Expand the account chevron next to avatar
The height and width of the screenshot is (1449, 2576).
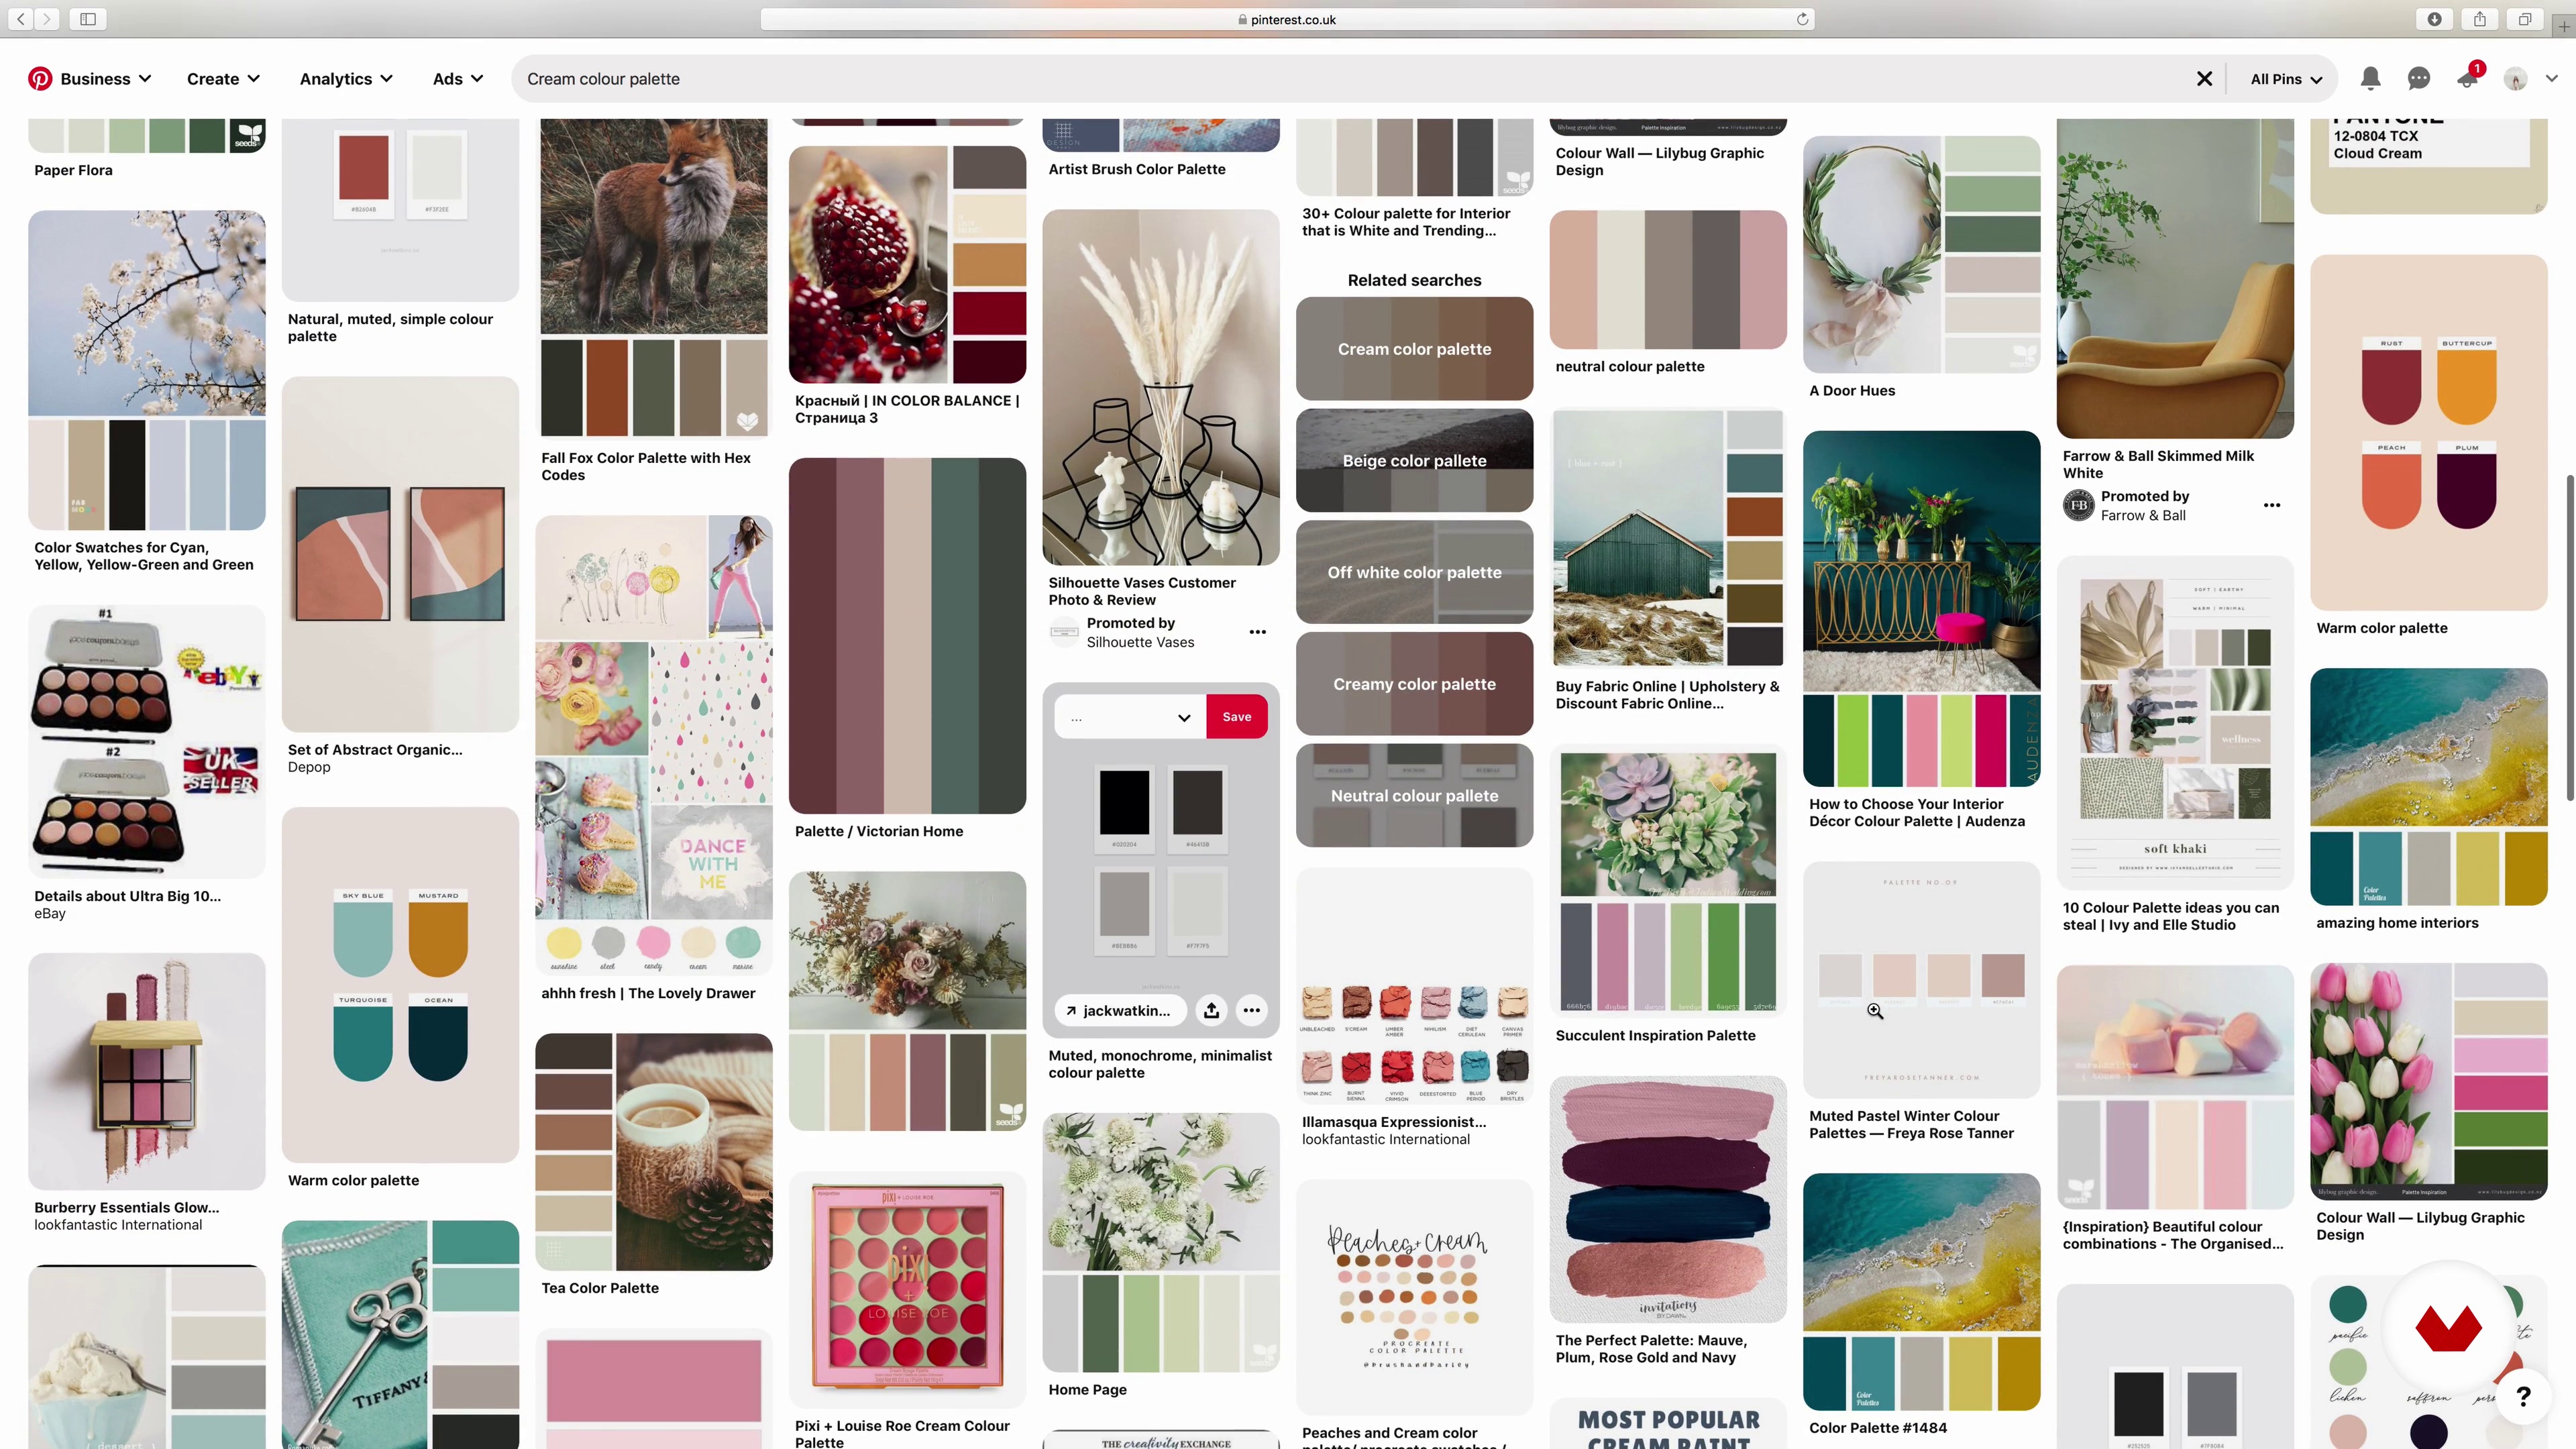click(2551, 78)
